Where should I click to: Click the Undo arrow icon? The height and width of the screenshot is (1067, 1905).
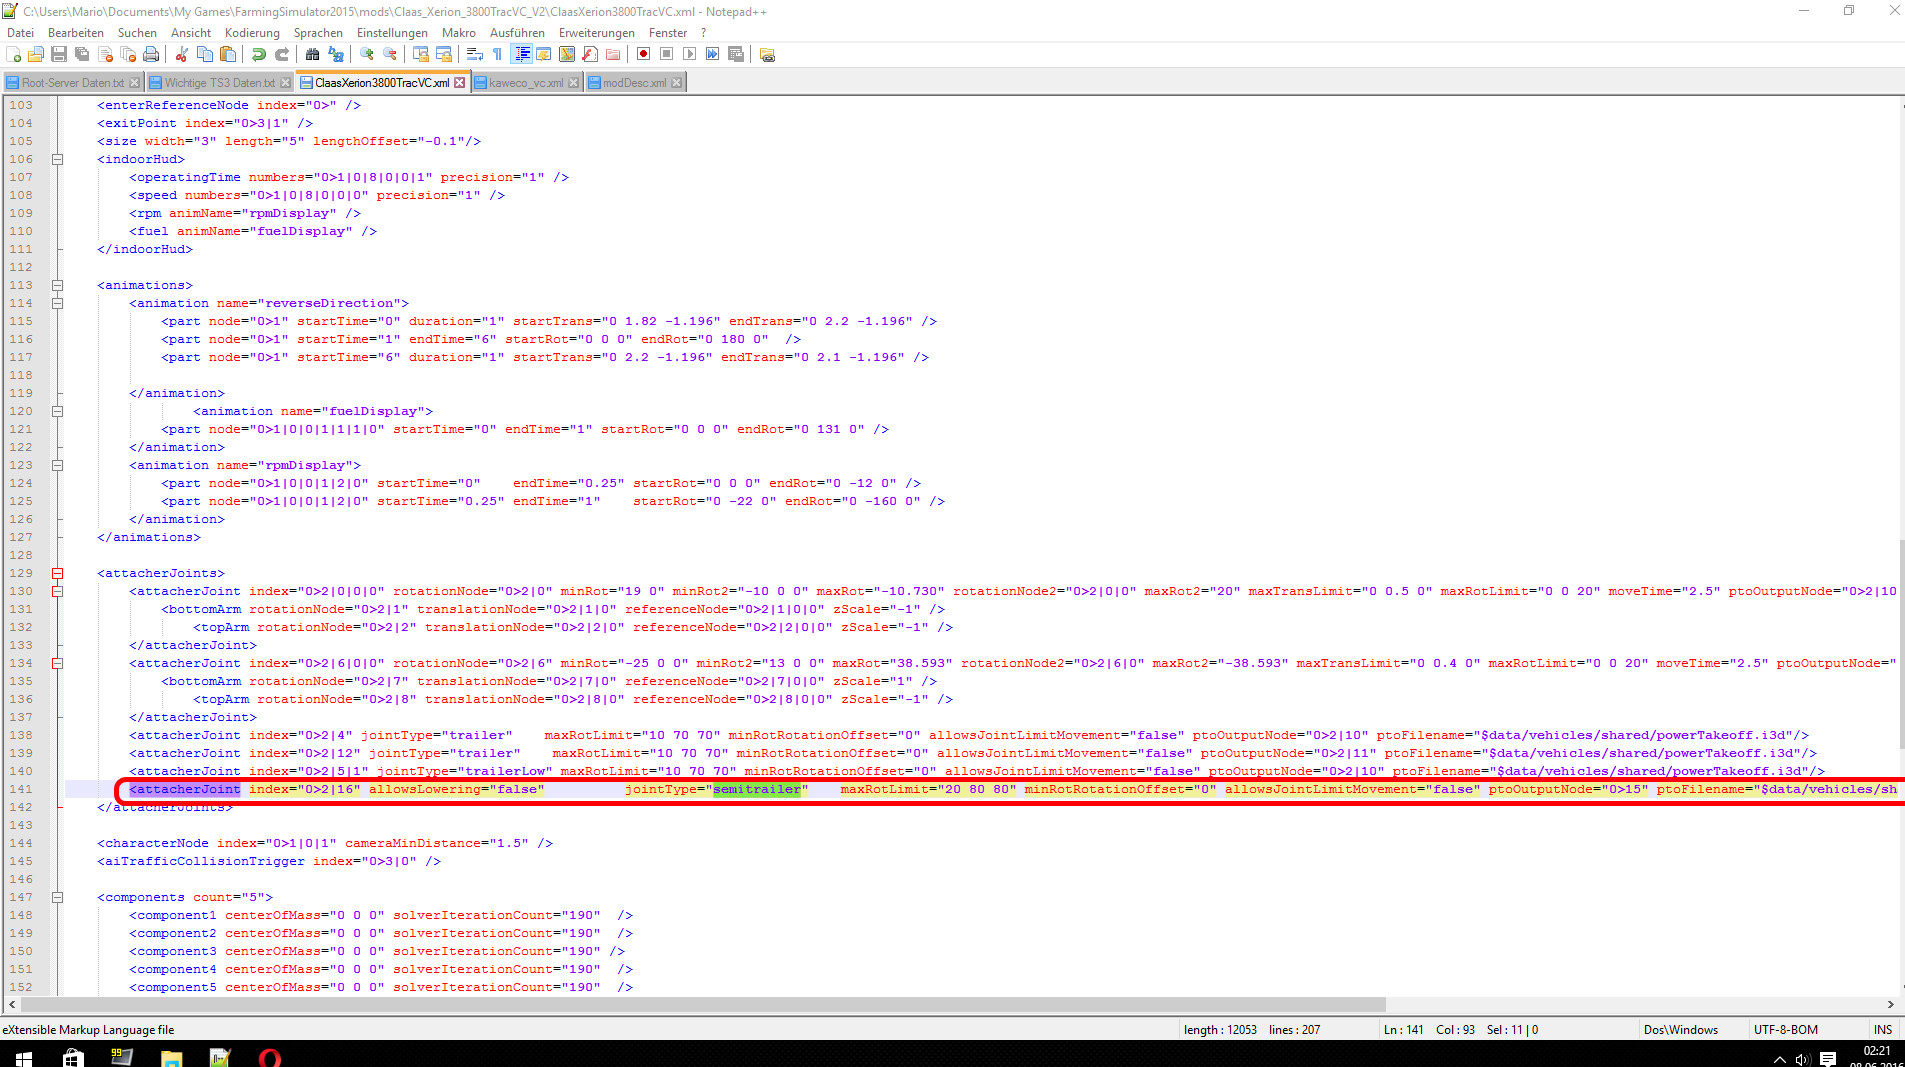259,54
